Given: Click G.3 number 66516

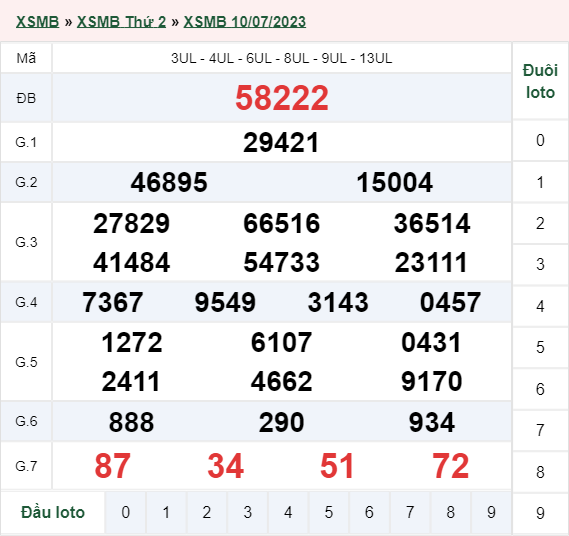Looking at the screenshot, I should coord(282,223).
